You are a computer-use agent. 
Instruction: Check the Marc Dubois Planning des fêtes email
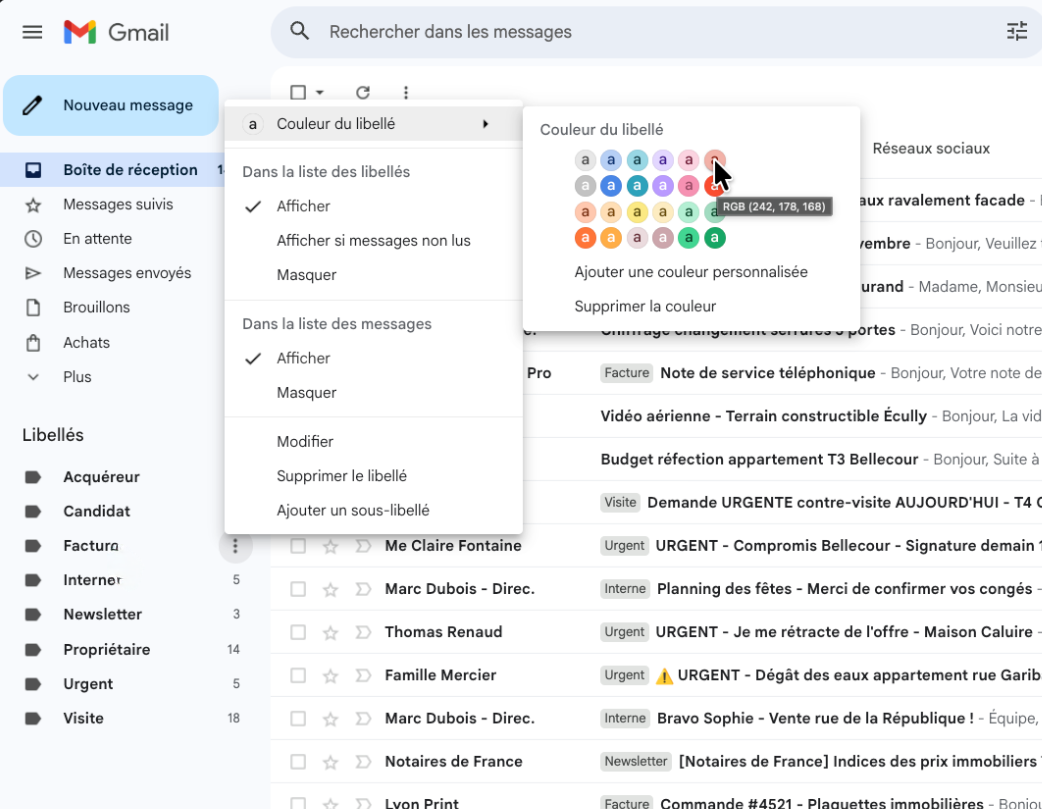click(x=298, y=589)
